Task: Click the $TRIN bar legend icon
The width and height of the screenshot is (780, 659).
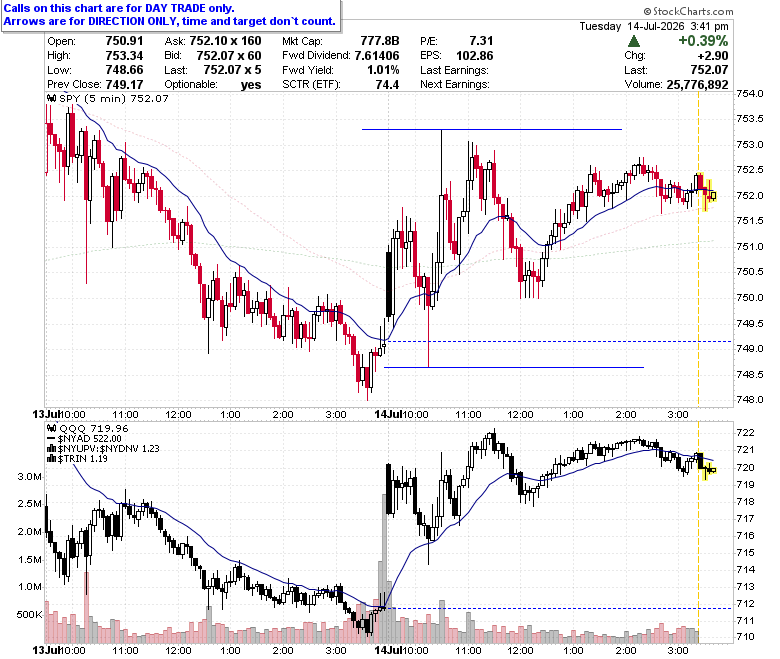Action: (x=52, y=458)
